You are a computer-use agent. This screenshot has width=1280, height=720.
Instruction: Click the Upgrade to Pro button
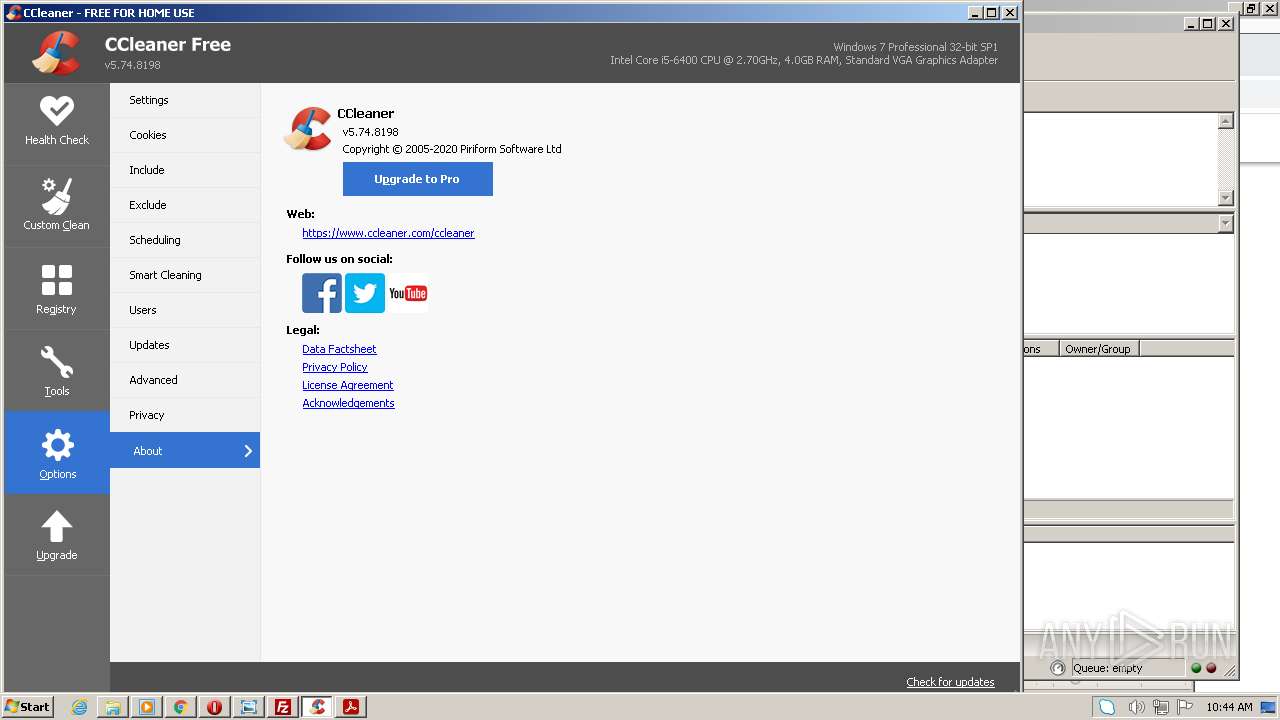coord(417,179)
